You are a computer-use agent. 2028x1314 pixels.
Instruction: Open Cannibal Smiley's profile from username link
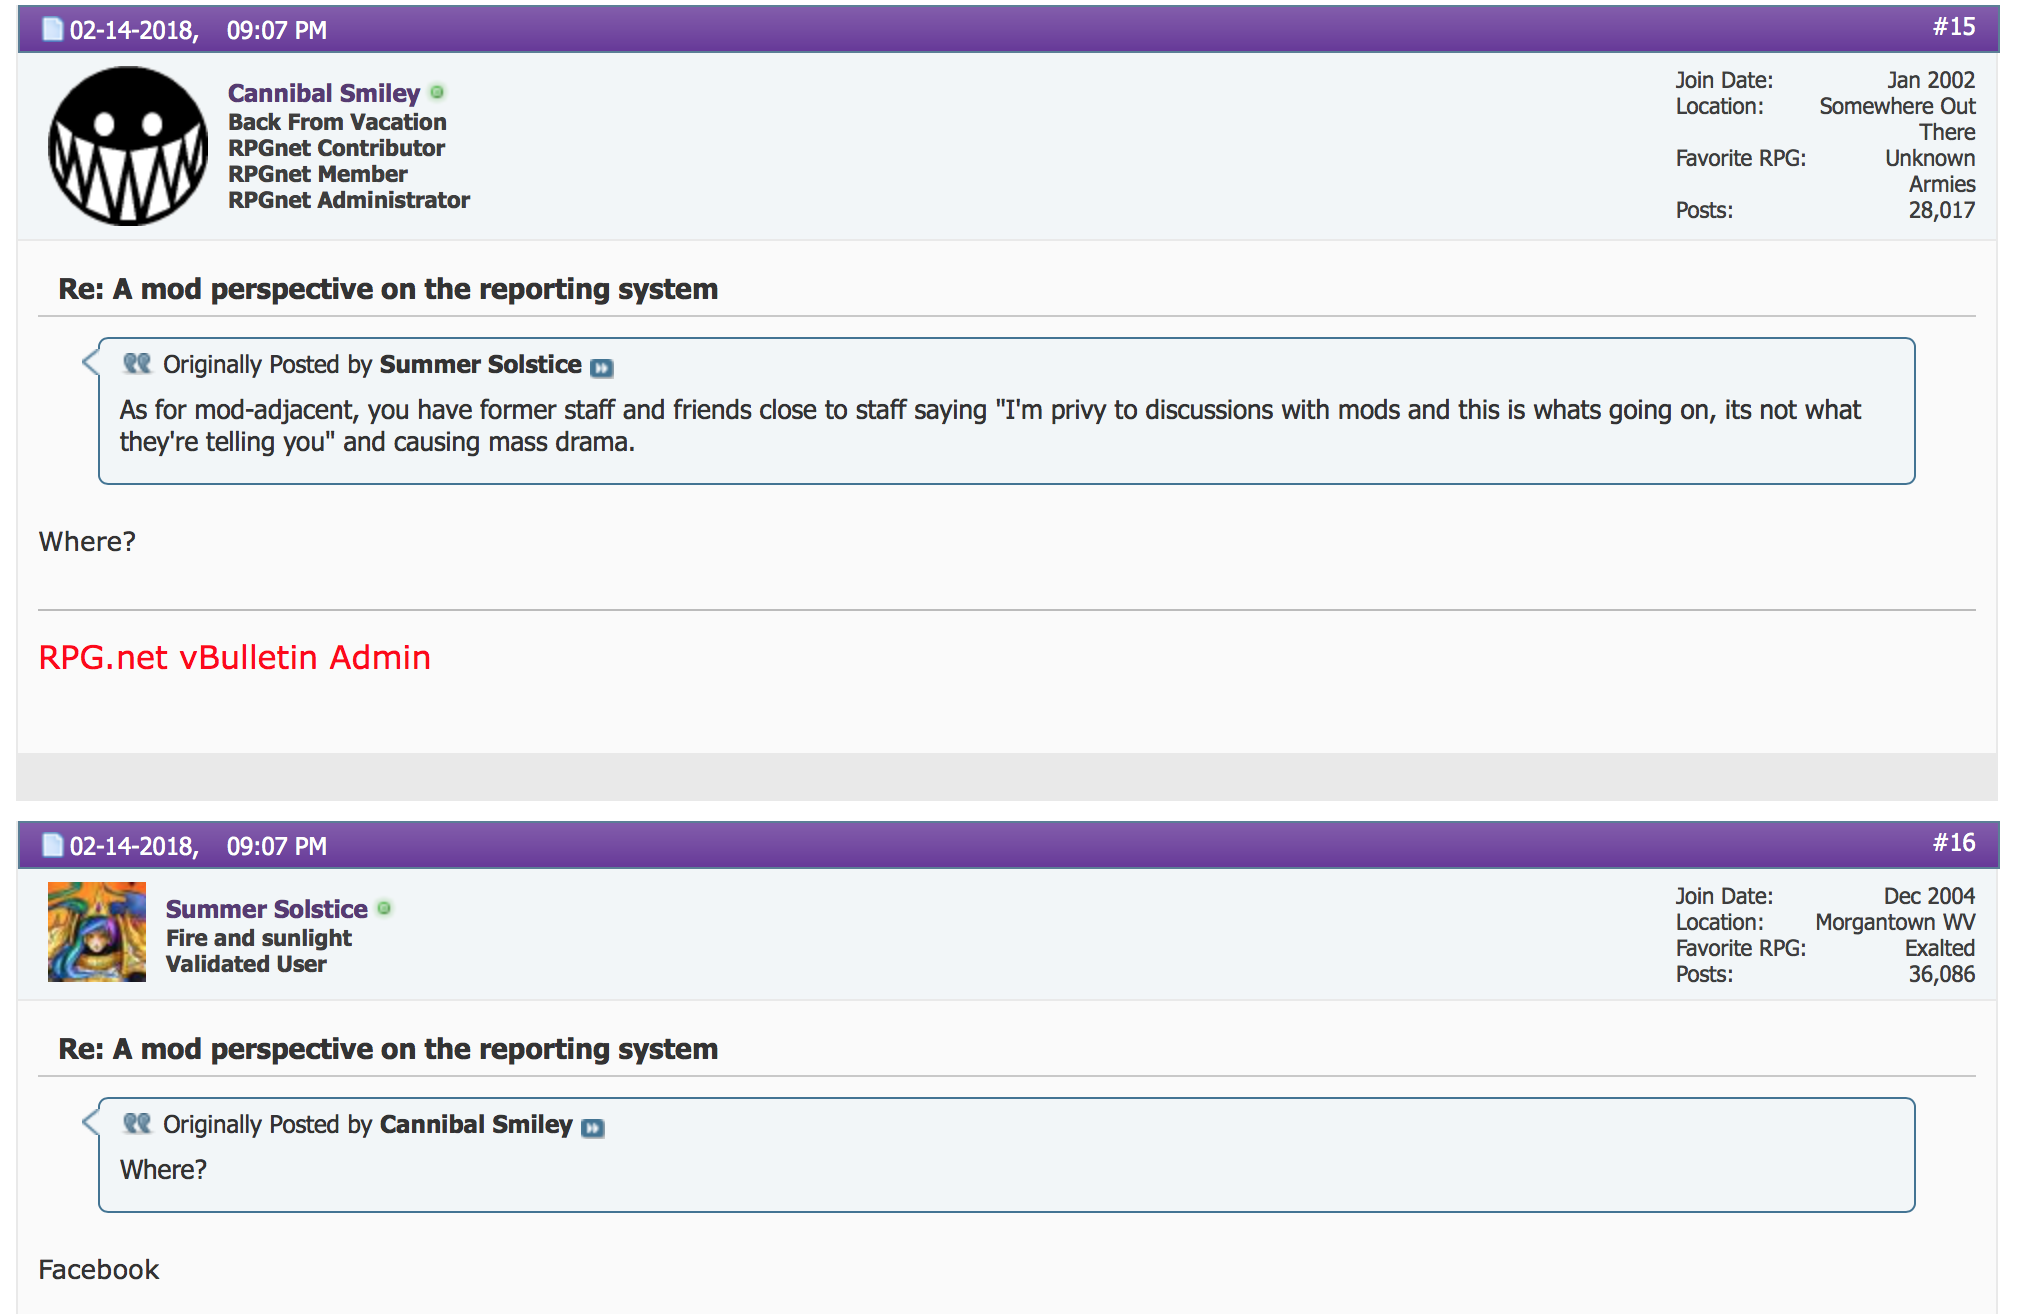[324, 93]
